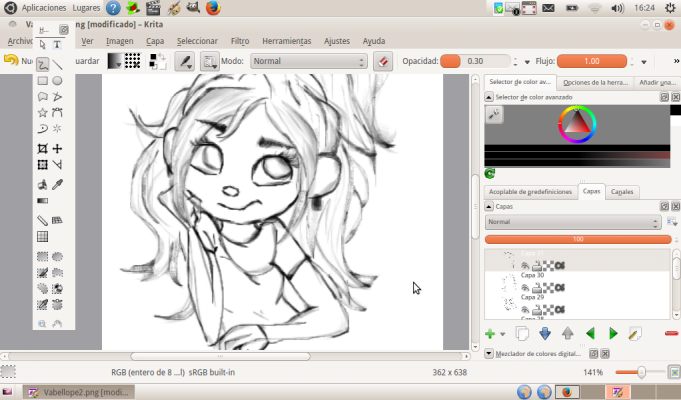Open the Modo blending mode dropdown
This screenshot has width=681, height=400.
309,61
